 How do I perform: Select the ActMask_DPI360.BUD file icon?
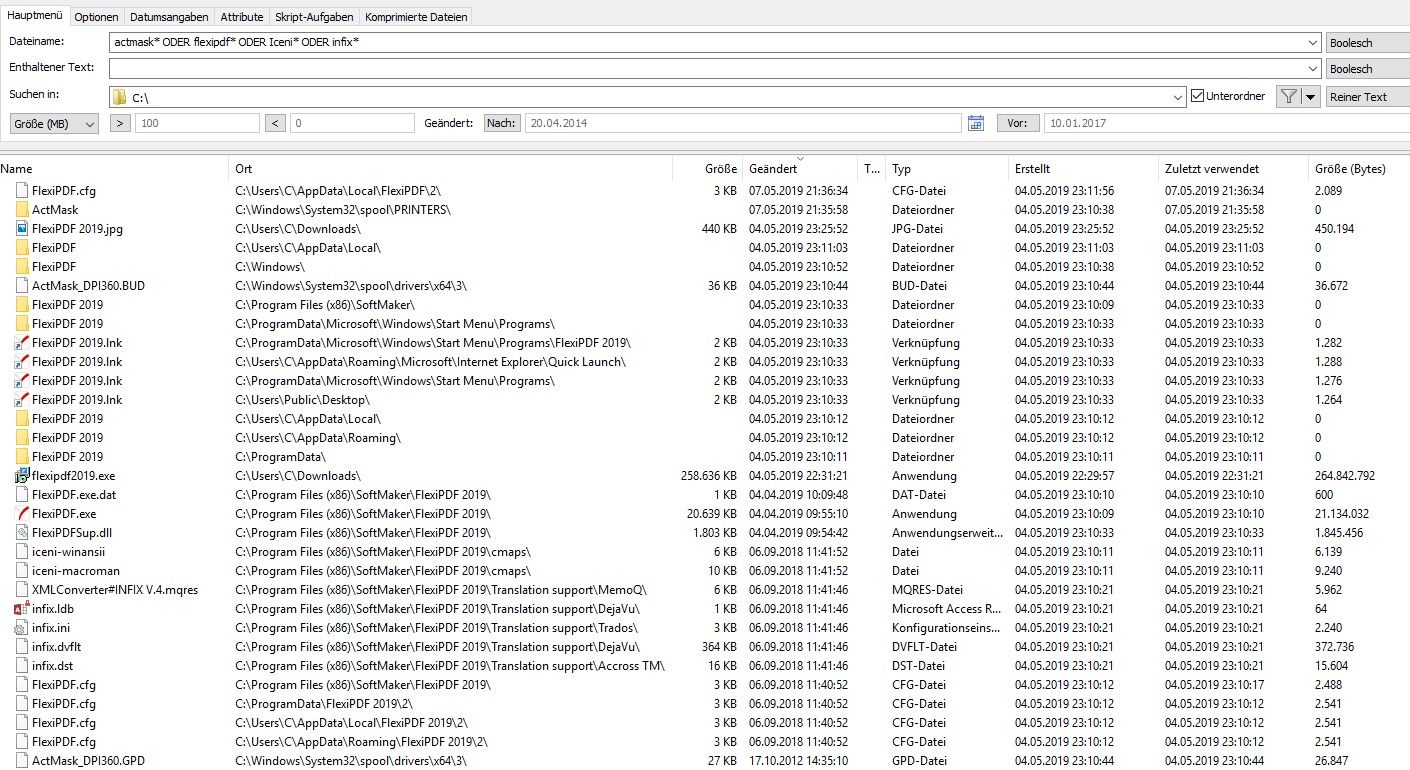pyautogui.click(x=22, y=286)
